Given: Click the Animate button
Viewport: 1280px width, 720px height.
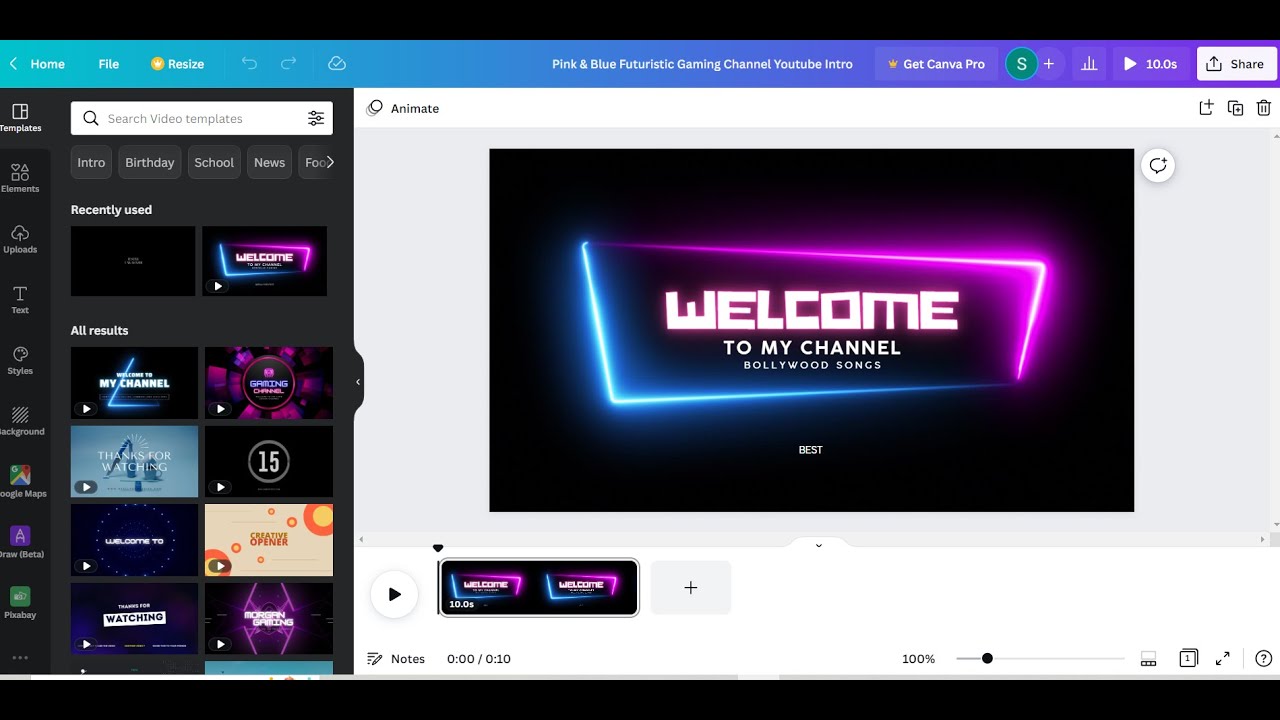Looking at the screenshot, I should click(403, 108).
